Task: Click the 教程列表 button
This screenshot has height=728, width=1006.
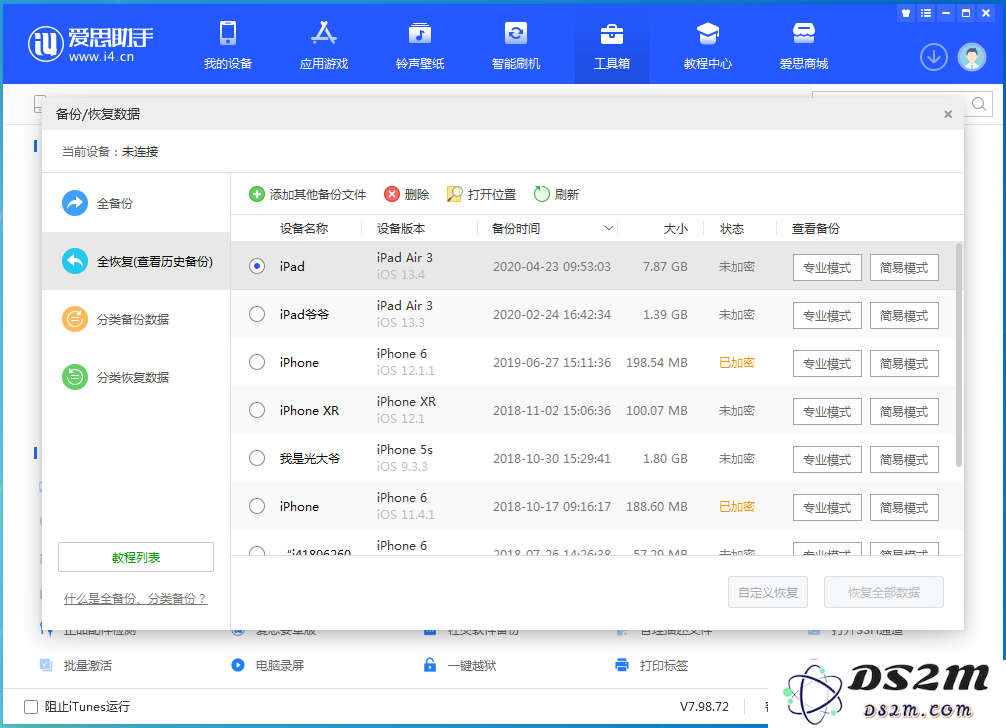Action: [136, 557]
